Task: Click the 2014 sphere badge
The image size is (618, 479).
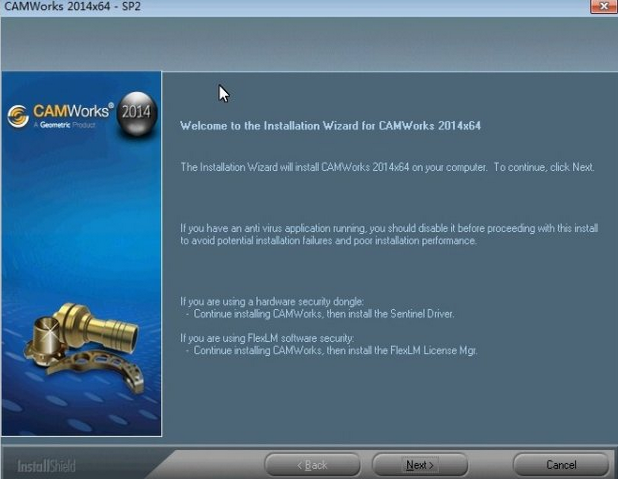Action: pyautogui.click(x=136, y=114)
